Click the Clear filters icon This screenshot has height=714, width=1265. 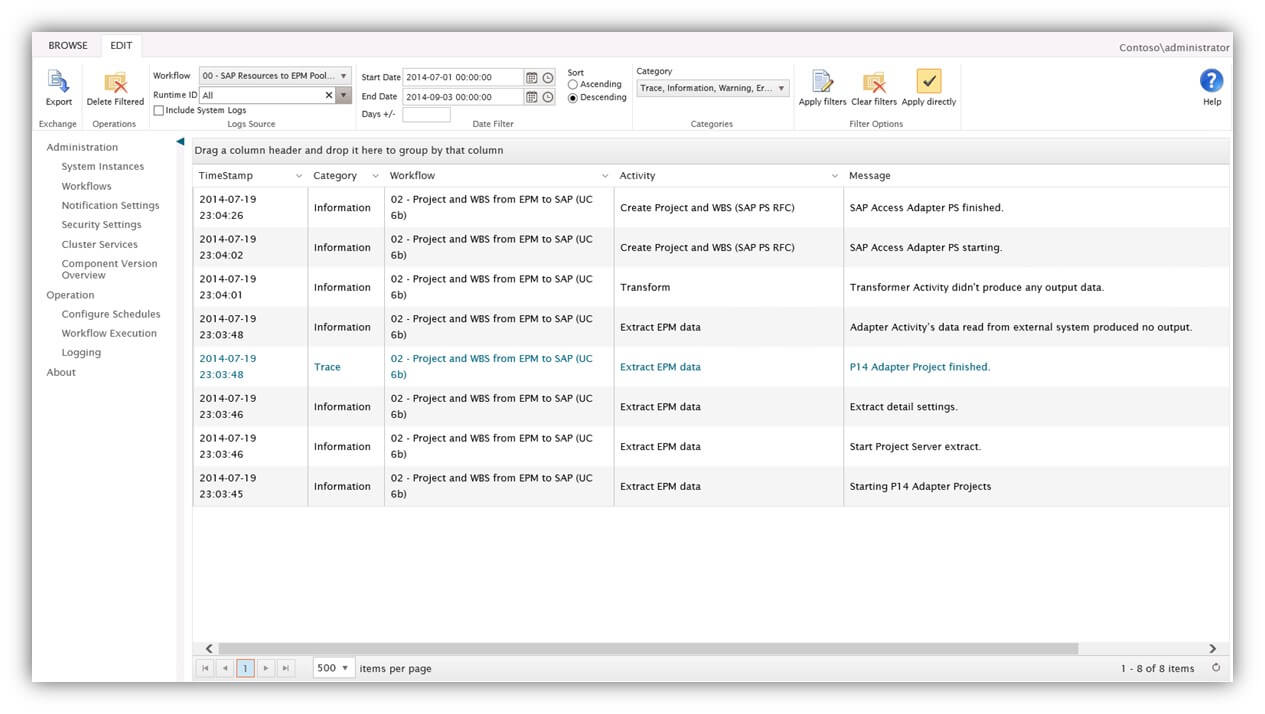tap(874, 82)
